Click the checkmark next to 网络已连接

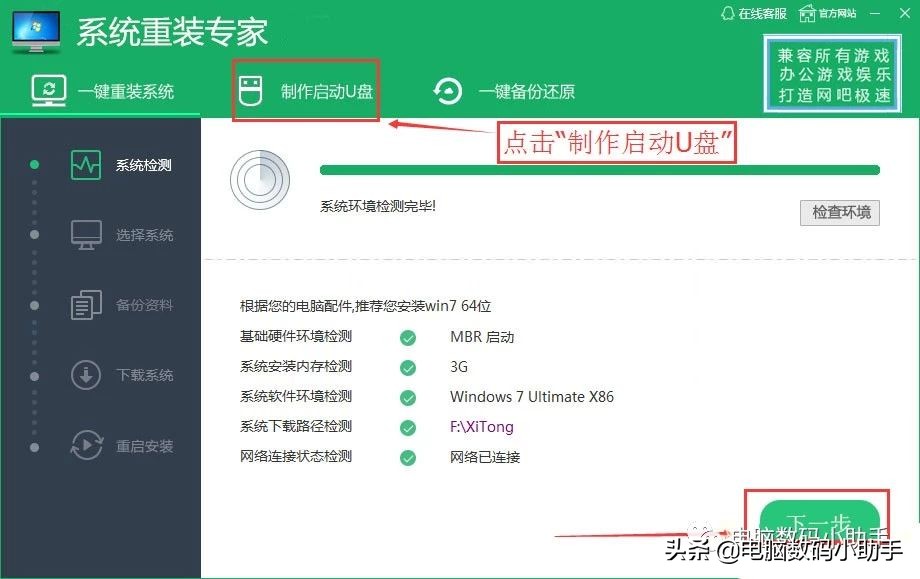[x=408, y=457]
